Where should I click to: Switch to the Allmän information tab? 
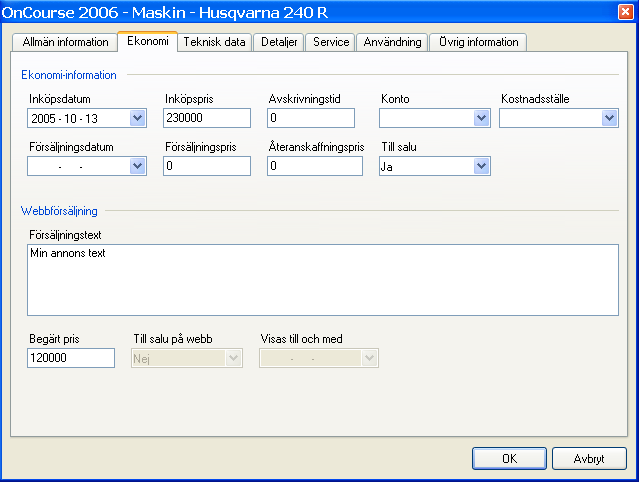point(65,42)
